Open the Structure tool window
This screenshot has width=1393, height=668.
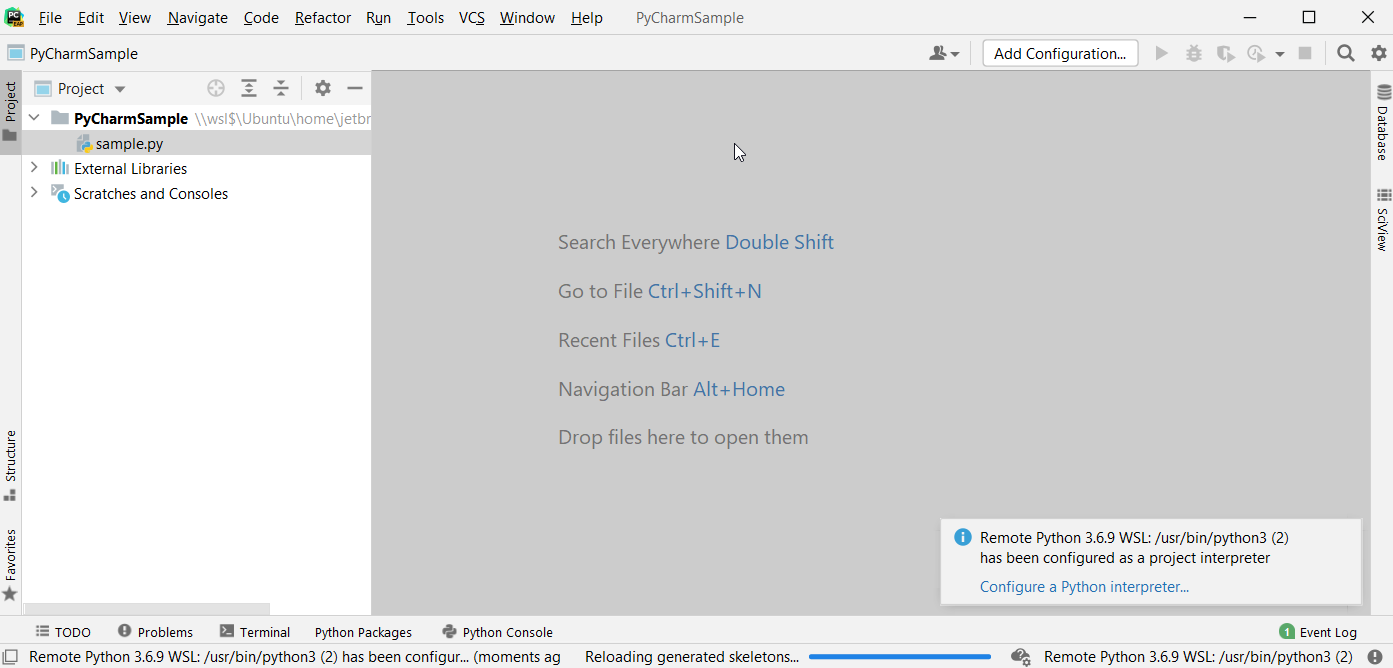click(x=11, y=465)
